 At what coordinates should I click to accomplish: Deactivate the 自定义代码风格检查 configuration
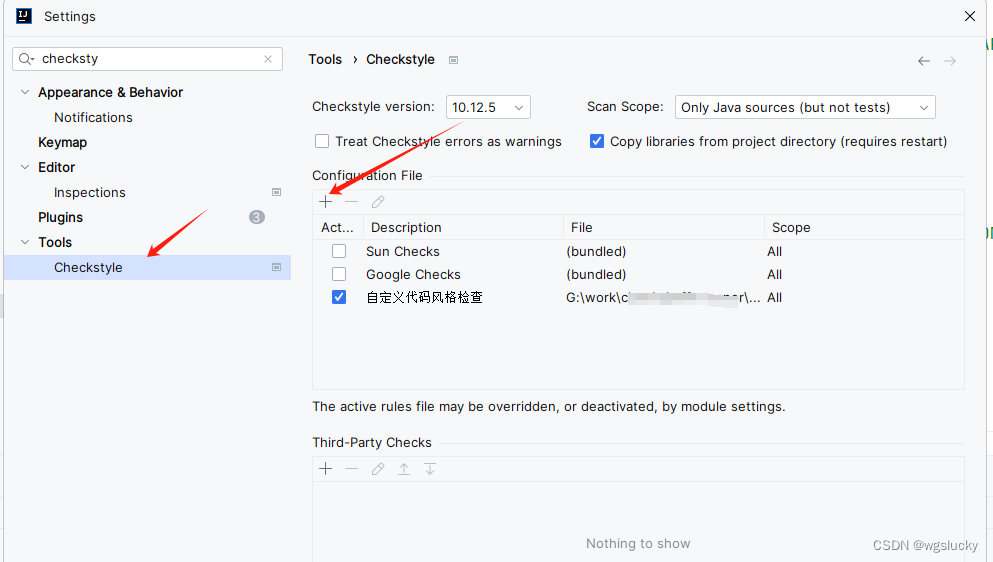pos(339,297)
